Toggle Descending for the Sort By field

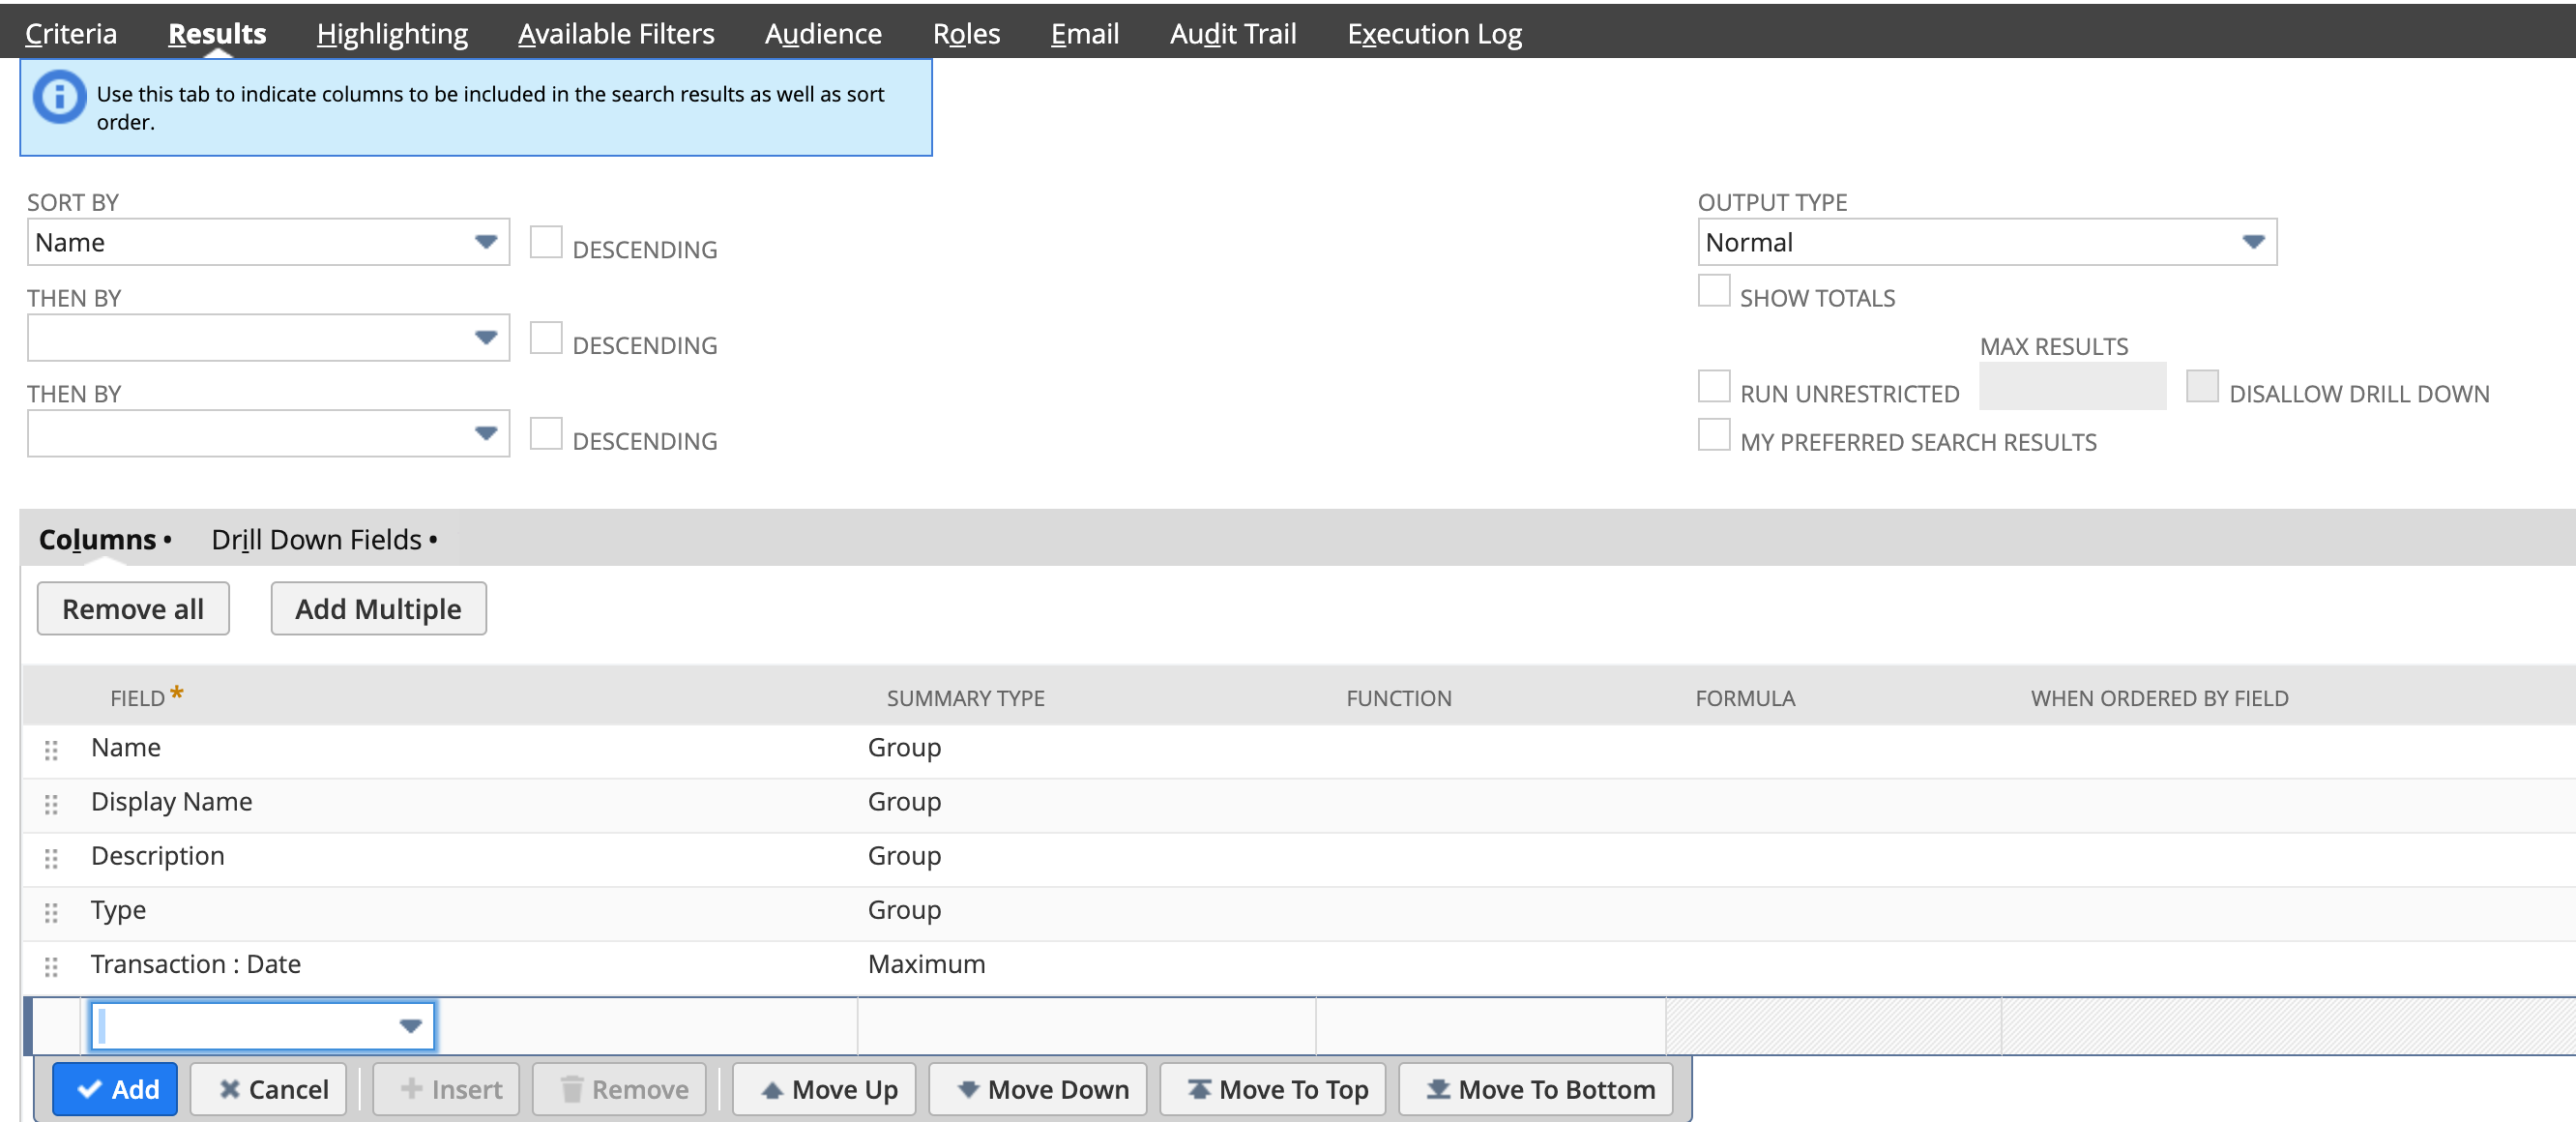(546, 242)
